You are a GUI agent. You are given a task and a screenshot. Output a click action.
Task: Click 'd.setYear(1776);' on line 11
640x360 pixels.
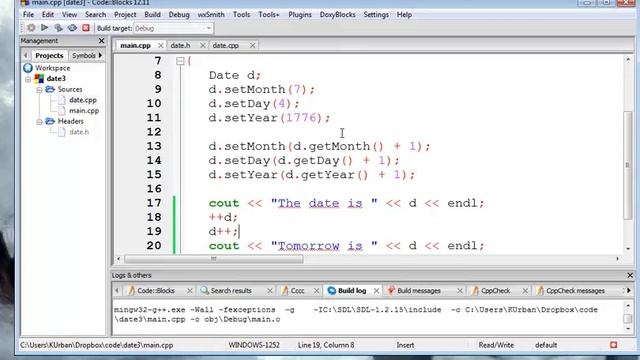(x=269, y=118)
